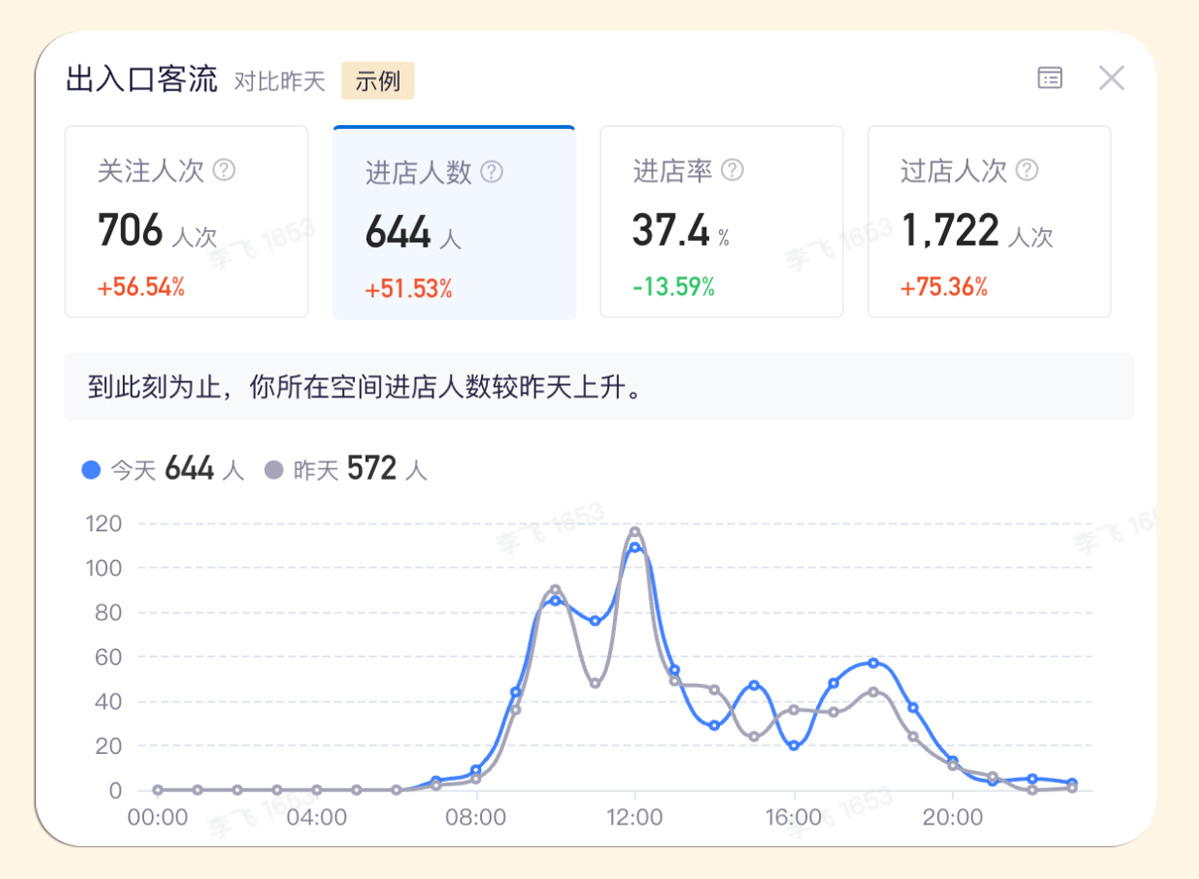Click the summary message about 进店人数较昨天上升

coord(364,387)
